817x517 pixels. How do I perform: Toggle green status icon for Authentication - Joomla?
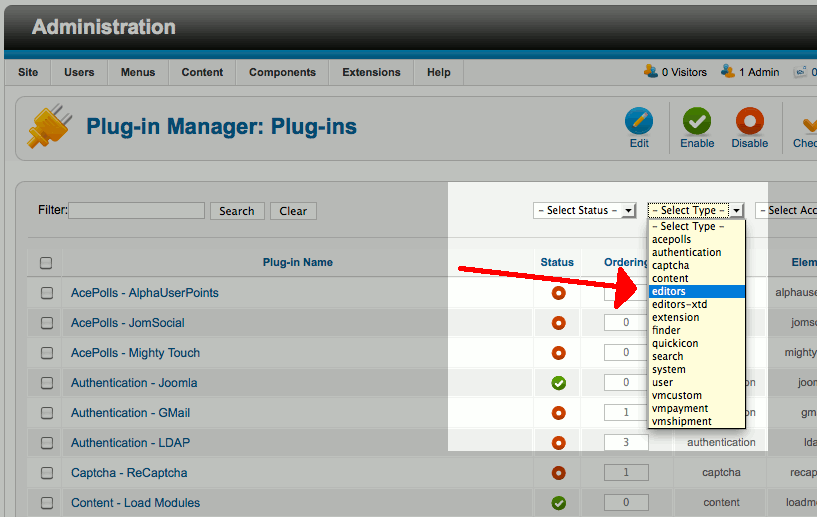pyautogui.click(x=559, y=383)
